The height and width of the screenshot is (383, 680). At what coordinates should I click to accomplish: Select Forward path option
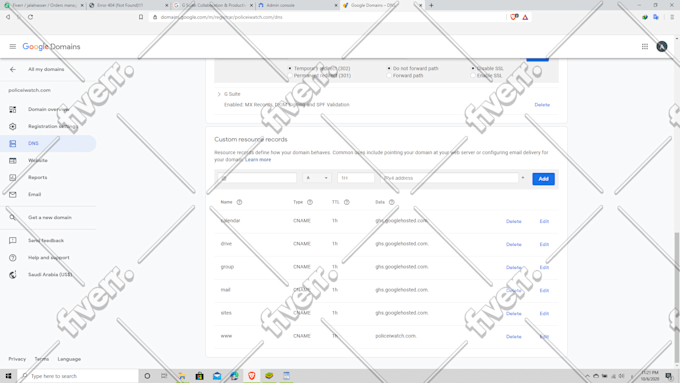tap(389, 75)
